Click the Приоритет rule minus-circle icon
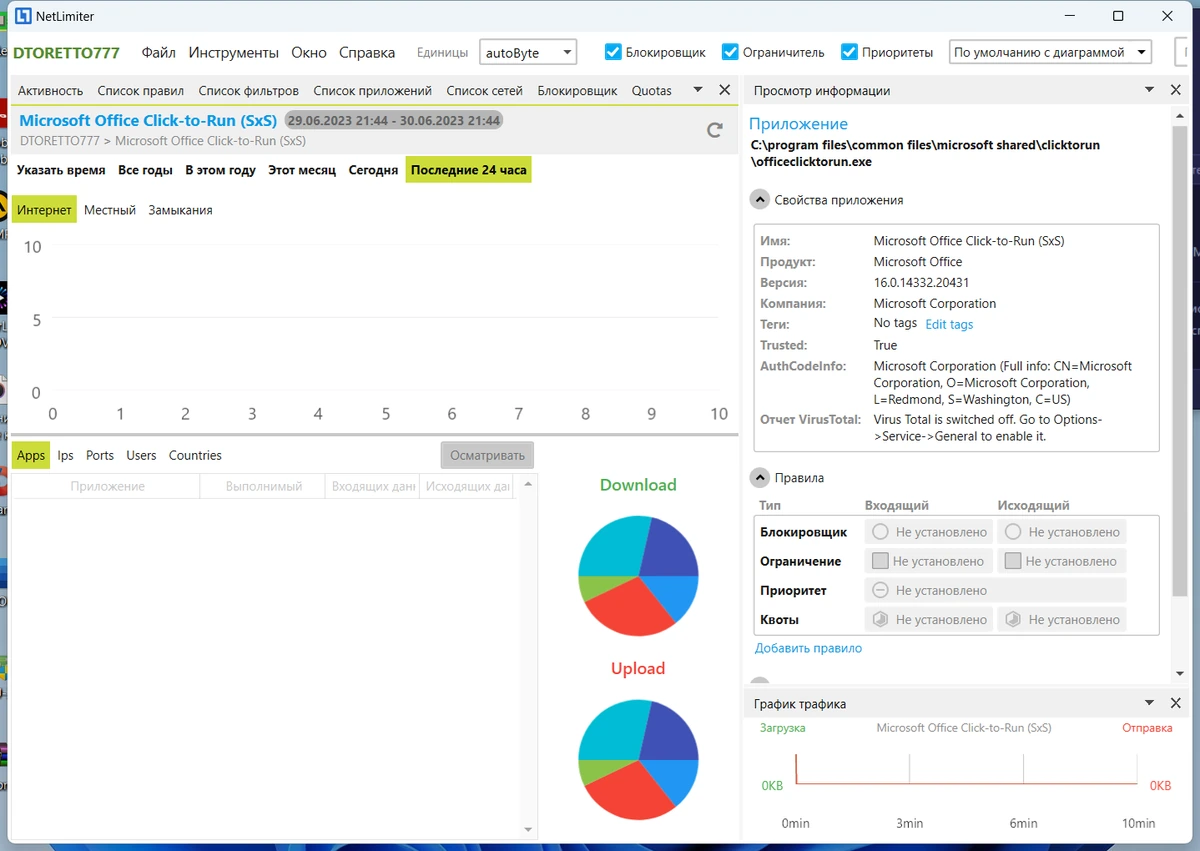The height and width of the screenshot is (851, 1200). [880, 590]
